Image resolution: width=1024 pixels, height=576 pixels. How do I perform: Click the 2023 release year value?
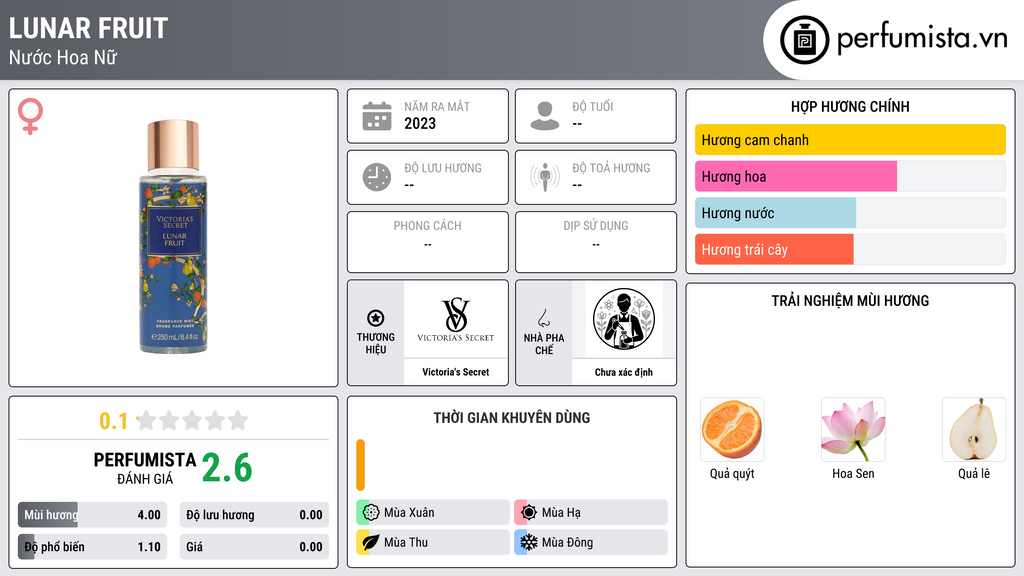[420, 123]
